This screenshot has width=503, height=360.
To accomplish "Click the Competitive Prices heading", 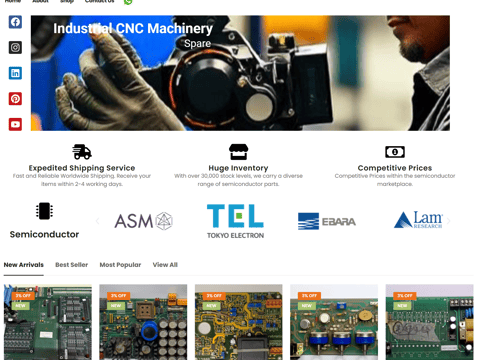I will (x=395, y=168).
